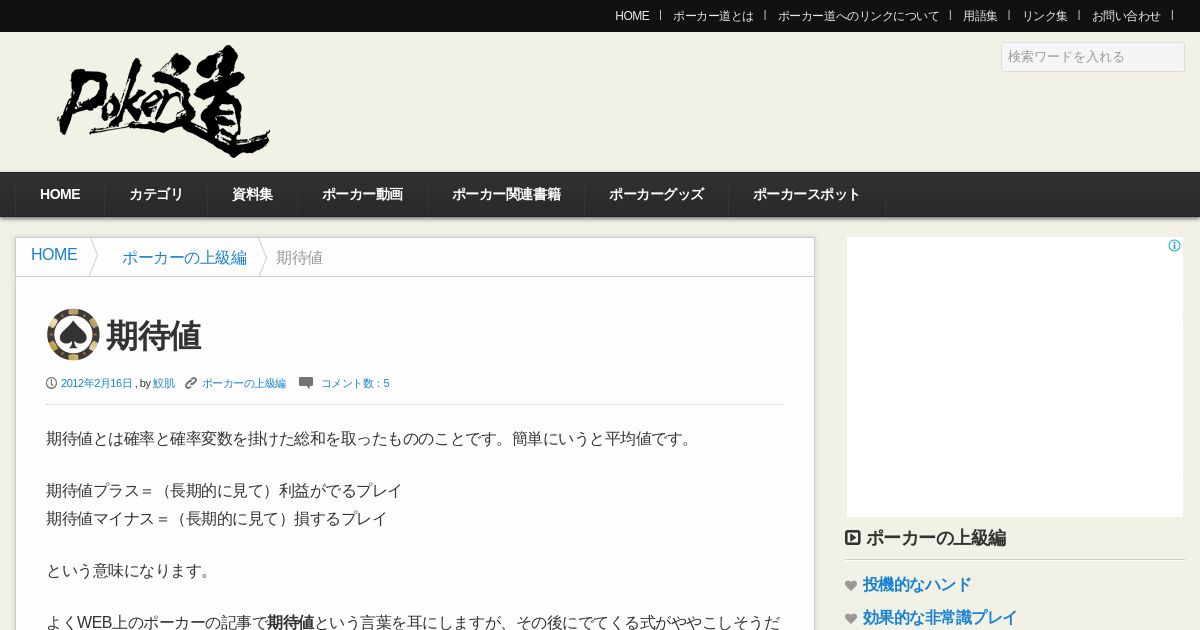
Task: Open HOME in the top utility bar
Action: [x=632, y=16]
